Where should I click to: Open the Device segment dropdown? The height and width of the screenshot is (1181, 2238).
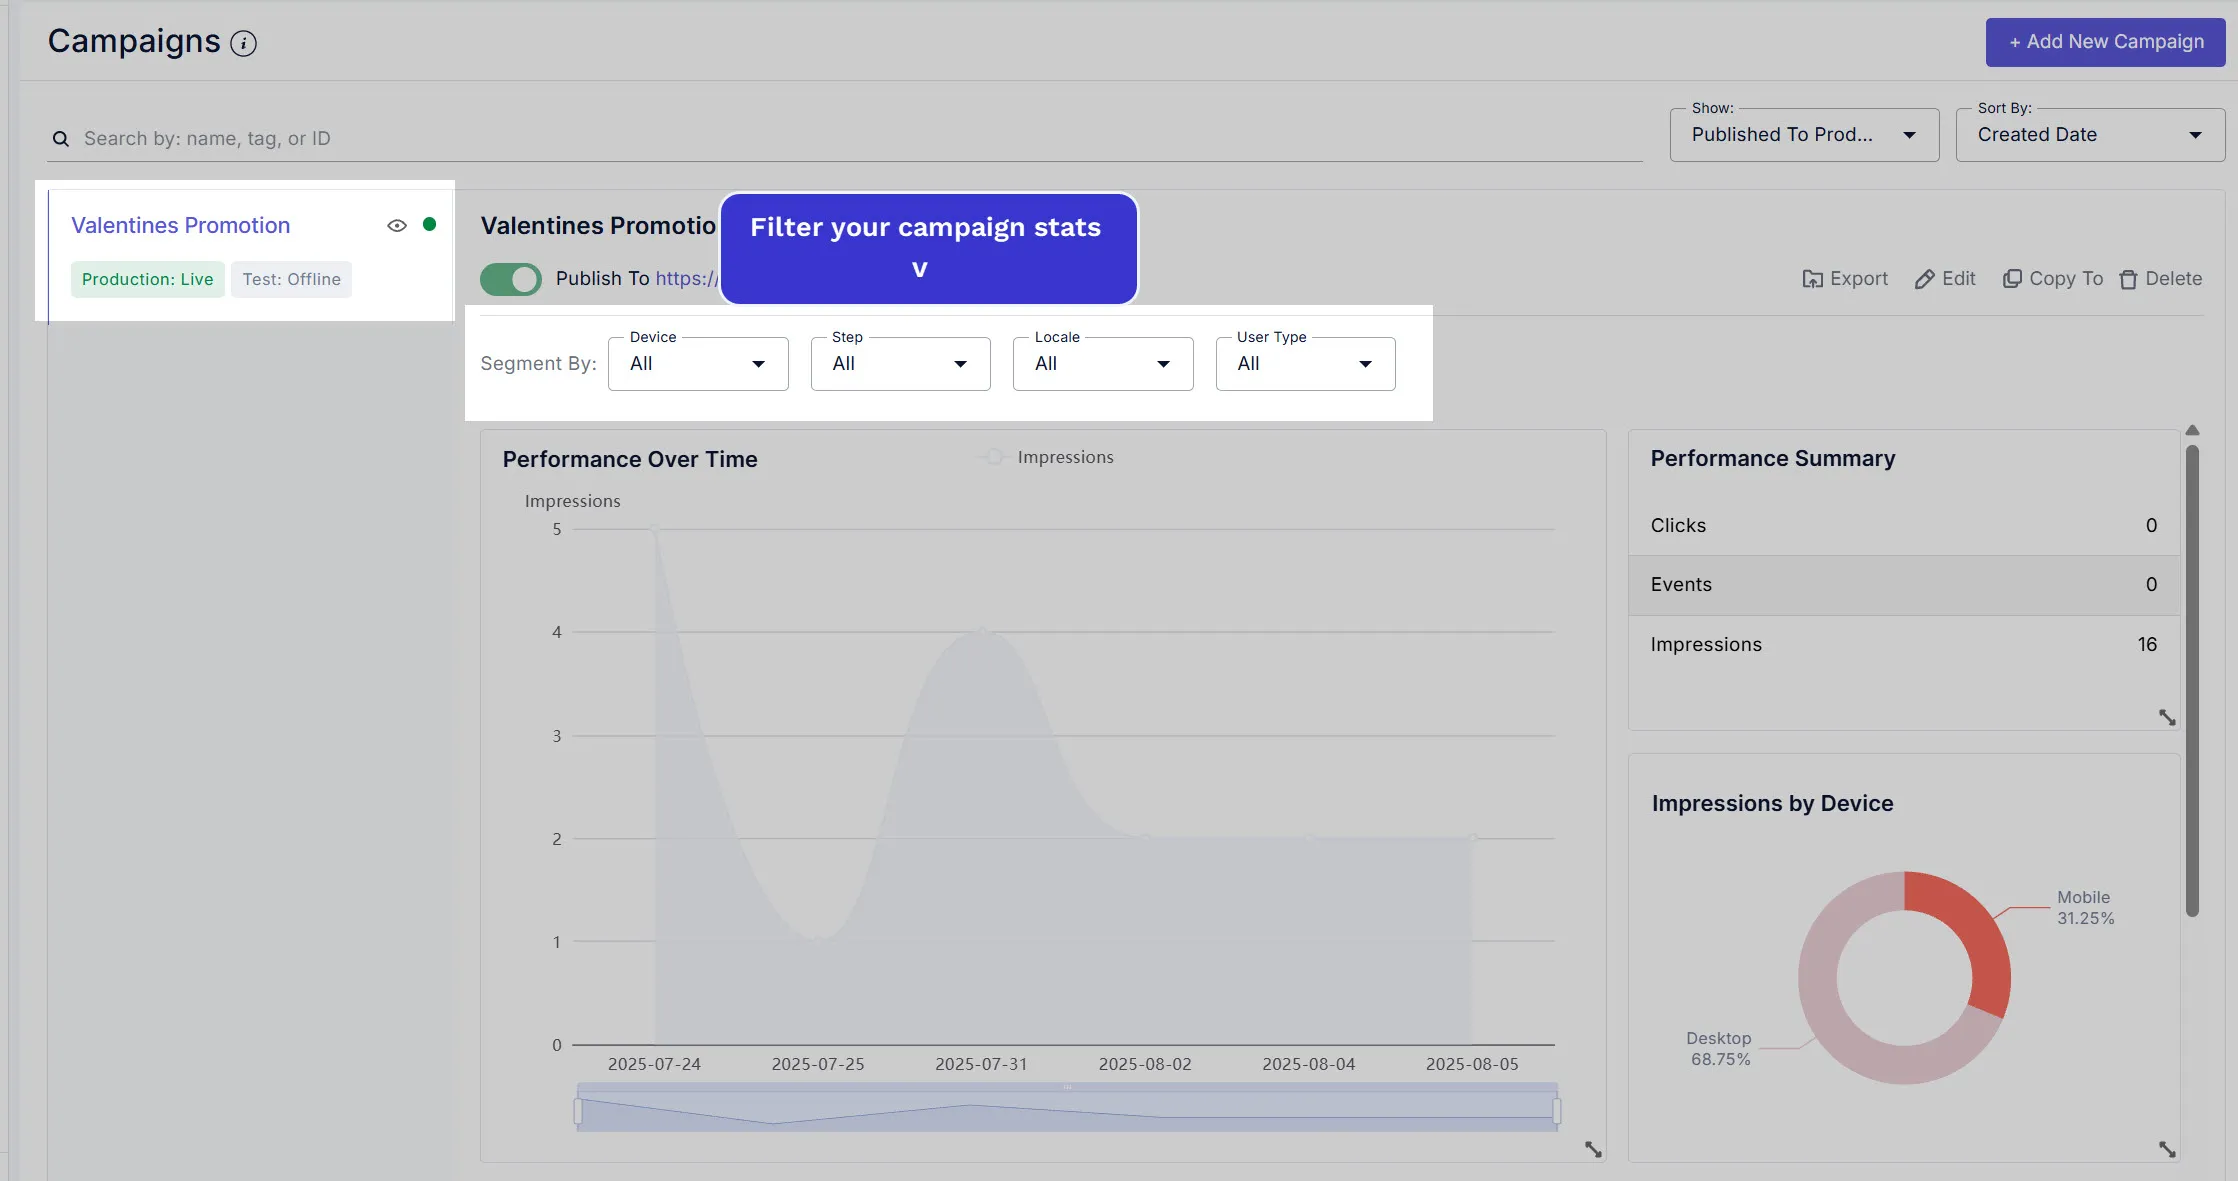698,364
